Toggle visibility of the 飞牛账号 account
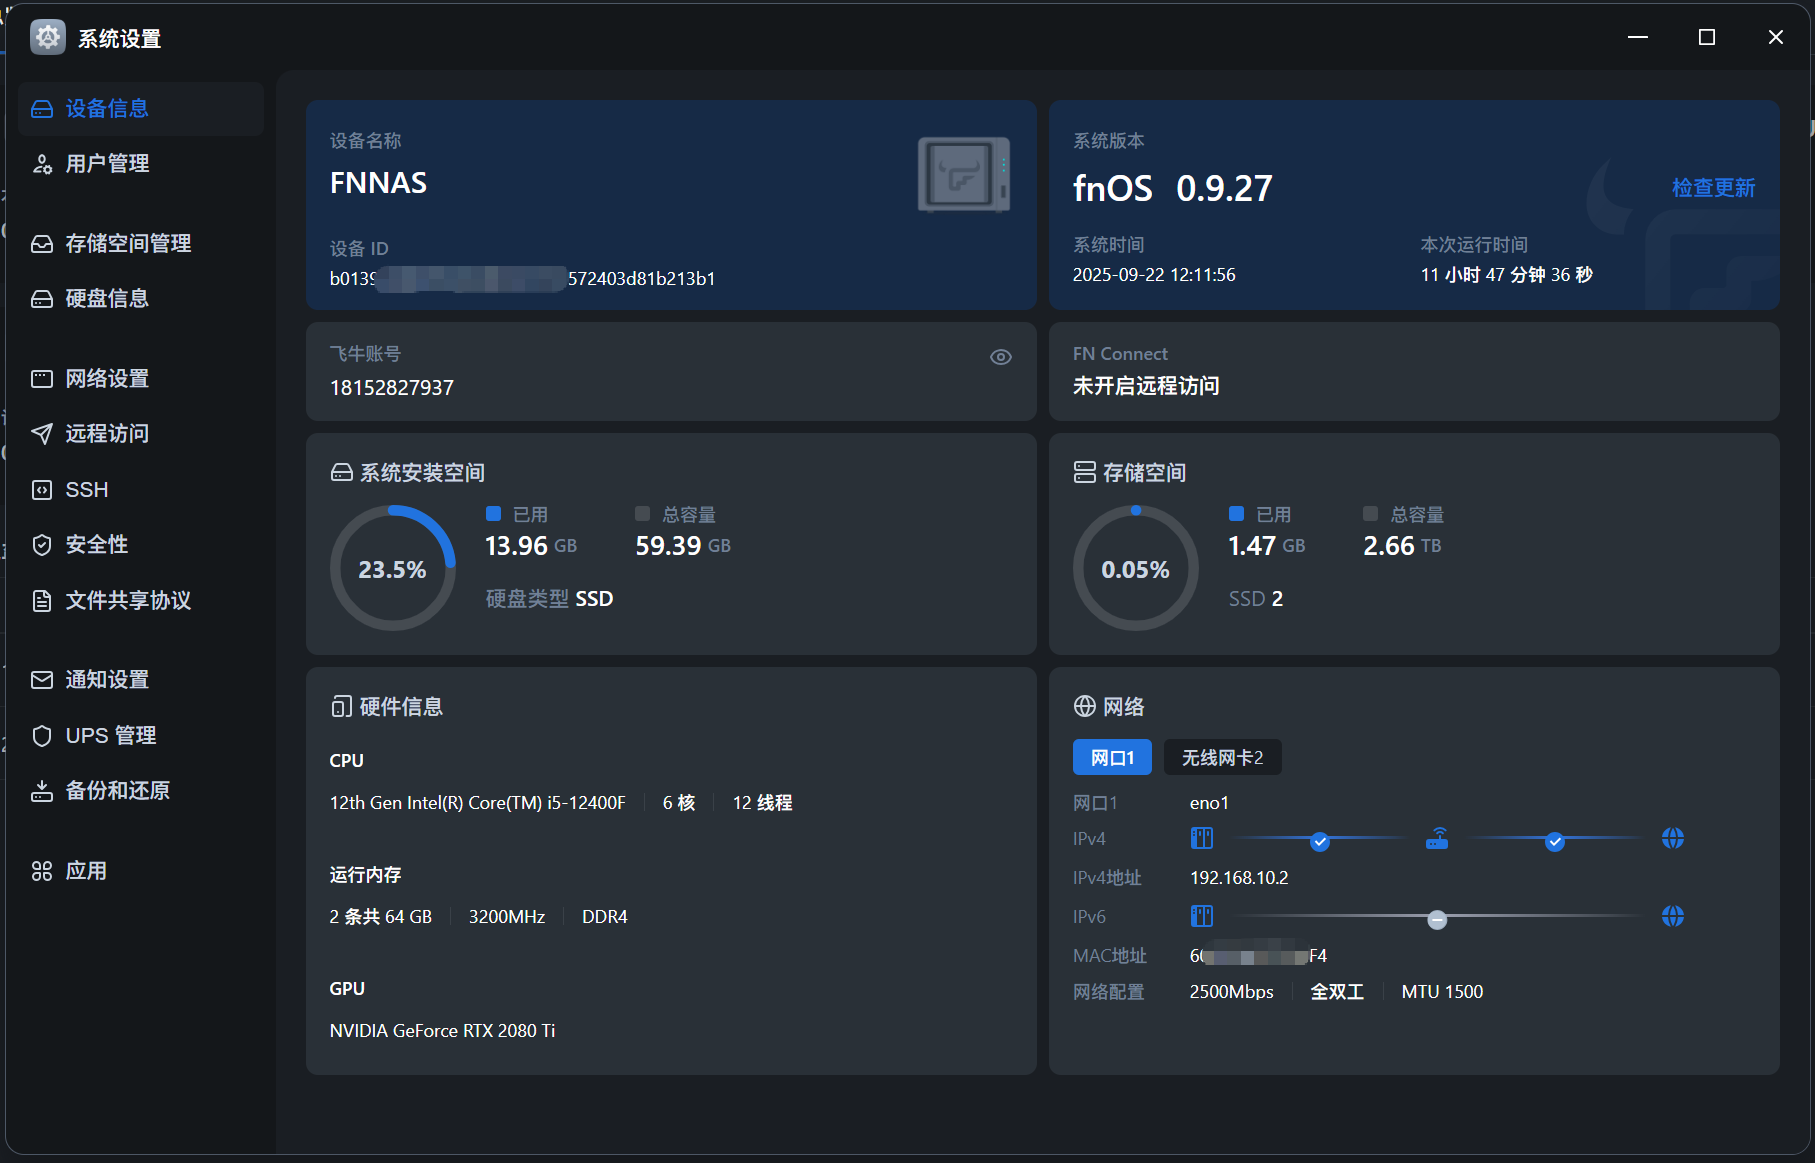Image resolution: width=1815 pixels, height=1163 pixels. pyautogui.click(x=1001, y=357)
